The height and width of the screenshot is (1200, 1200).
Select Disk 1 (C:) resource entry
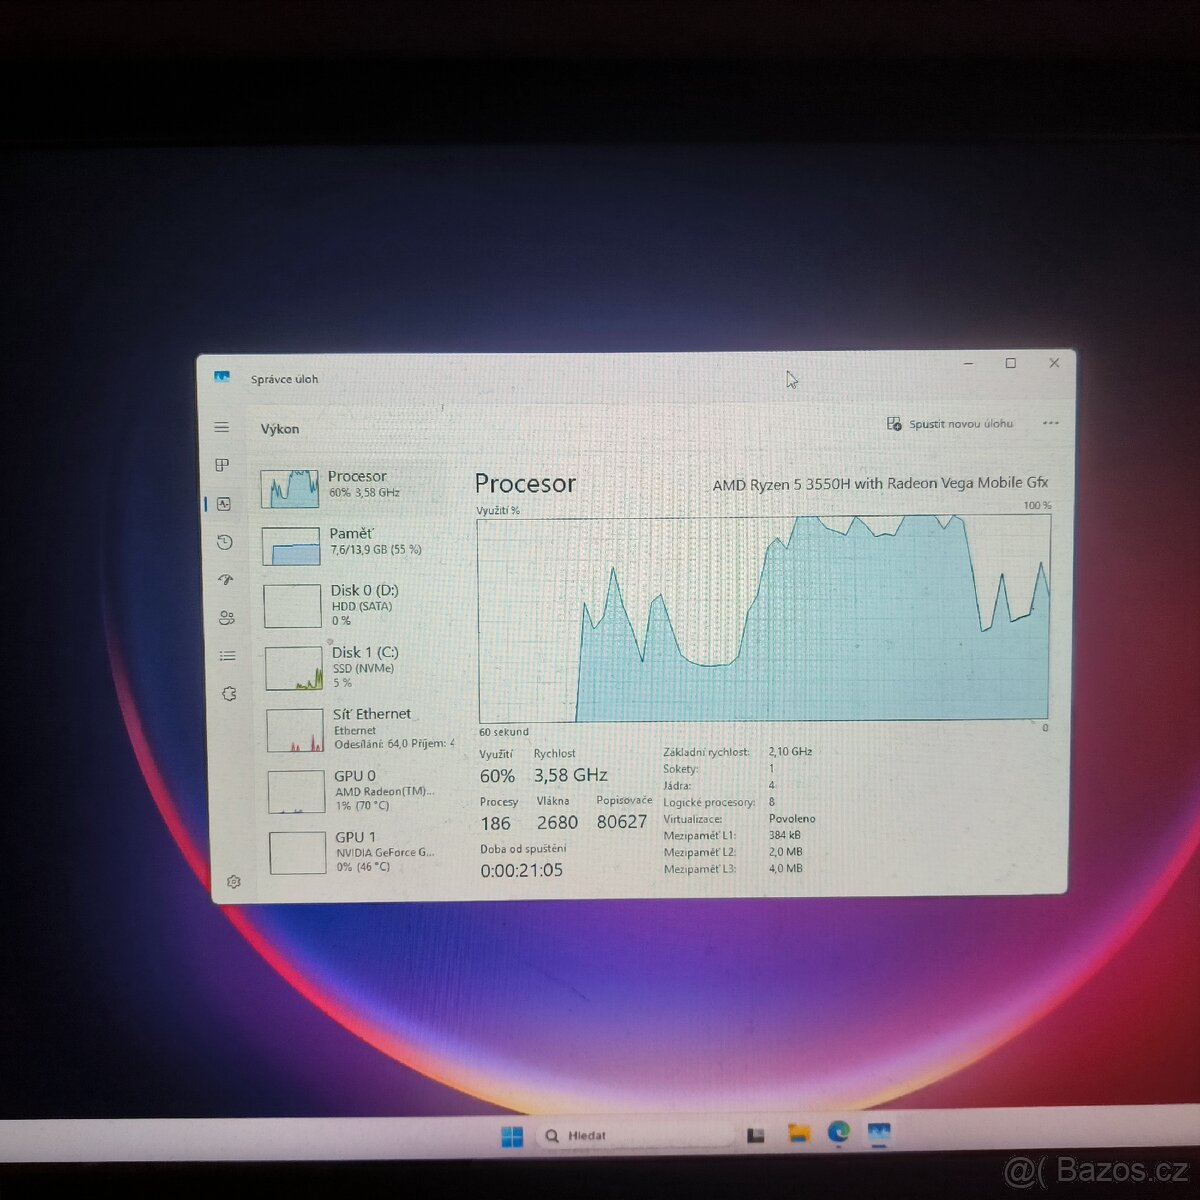(x=358, y=667)
